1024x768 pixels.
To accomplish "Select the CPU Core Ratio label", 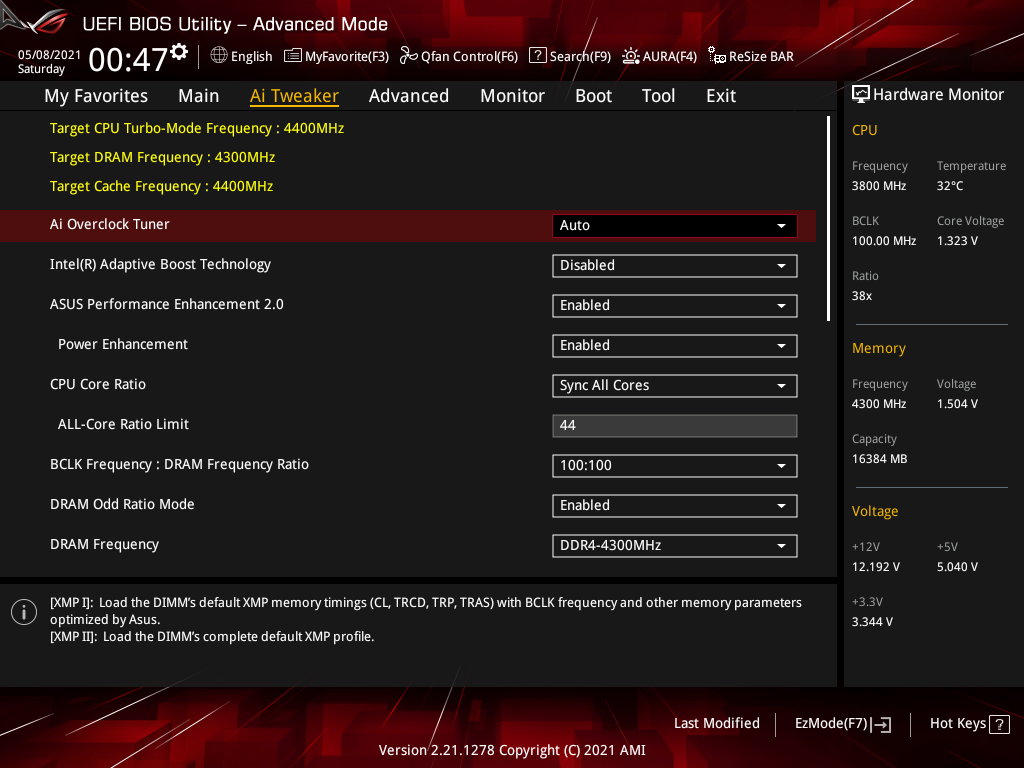I will click(98, 384).
